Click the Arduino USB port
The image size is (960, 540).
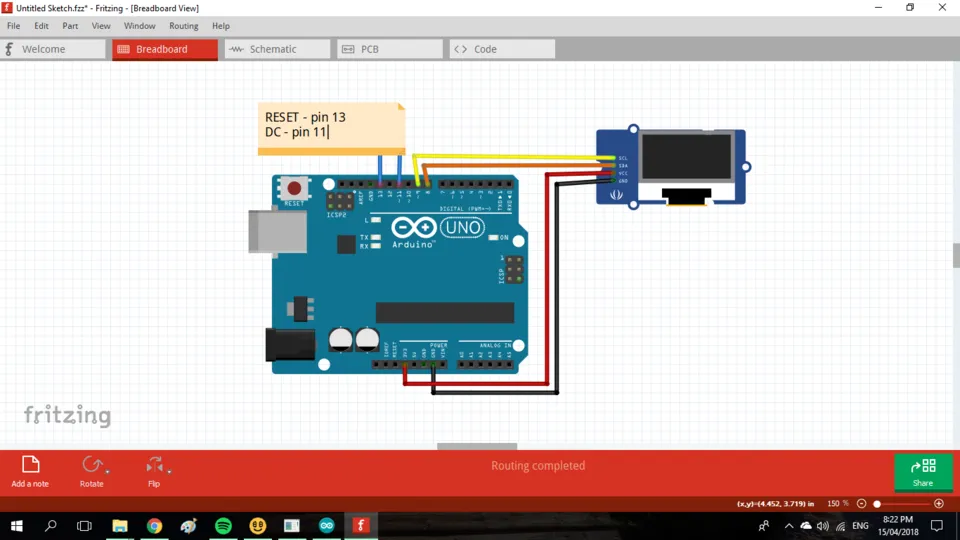tap(277, 231)
